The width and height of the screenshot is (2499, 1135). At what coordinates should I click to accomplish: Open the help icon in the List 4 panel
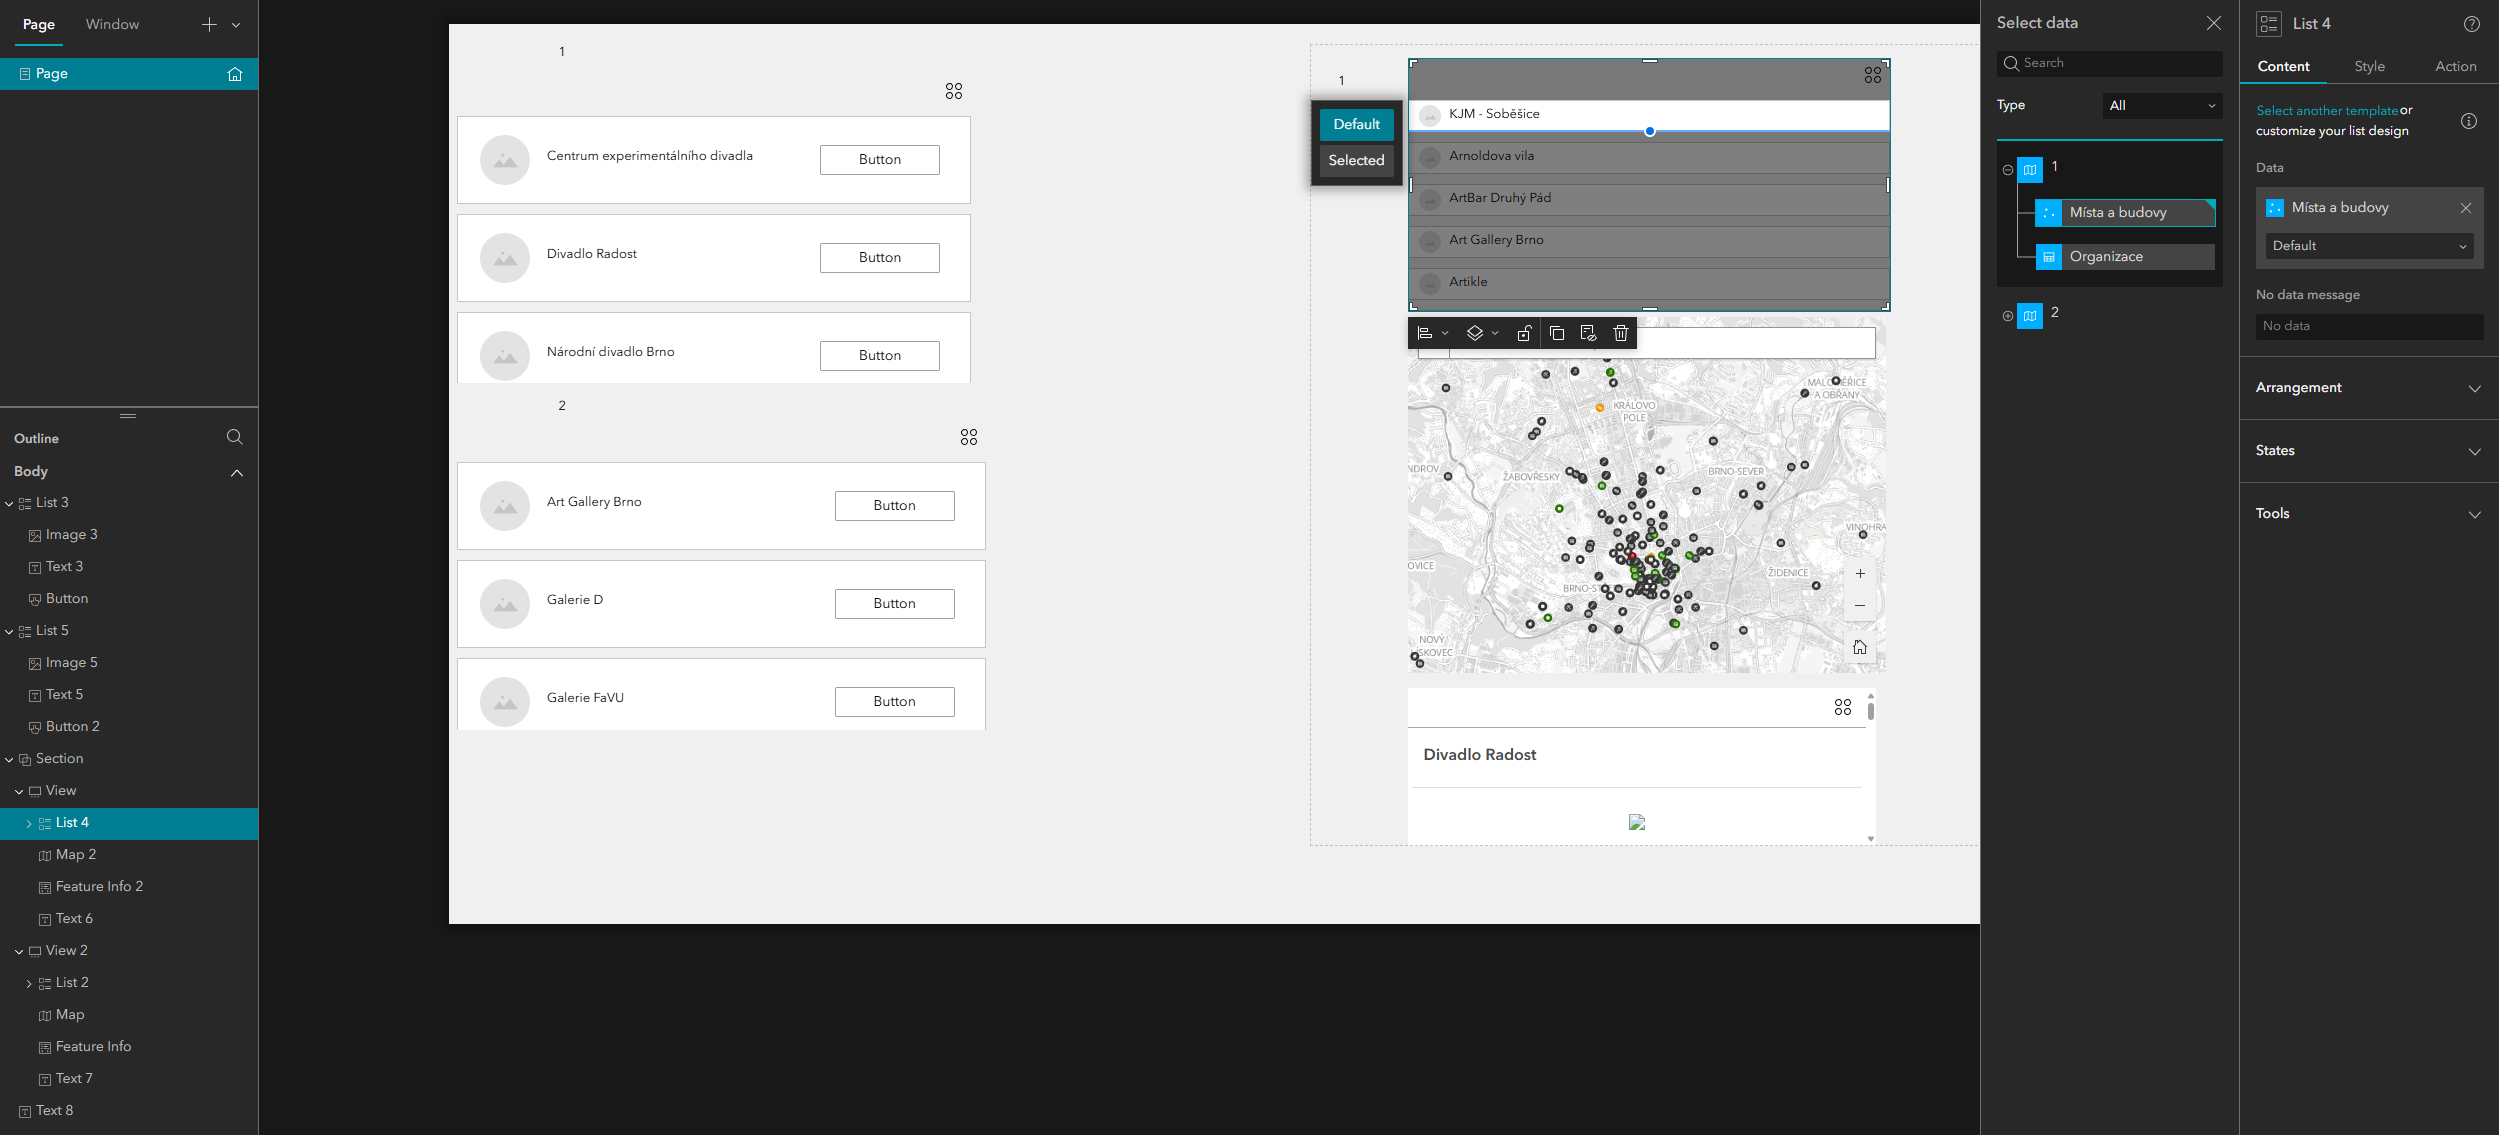(x=2470, y=23)
